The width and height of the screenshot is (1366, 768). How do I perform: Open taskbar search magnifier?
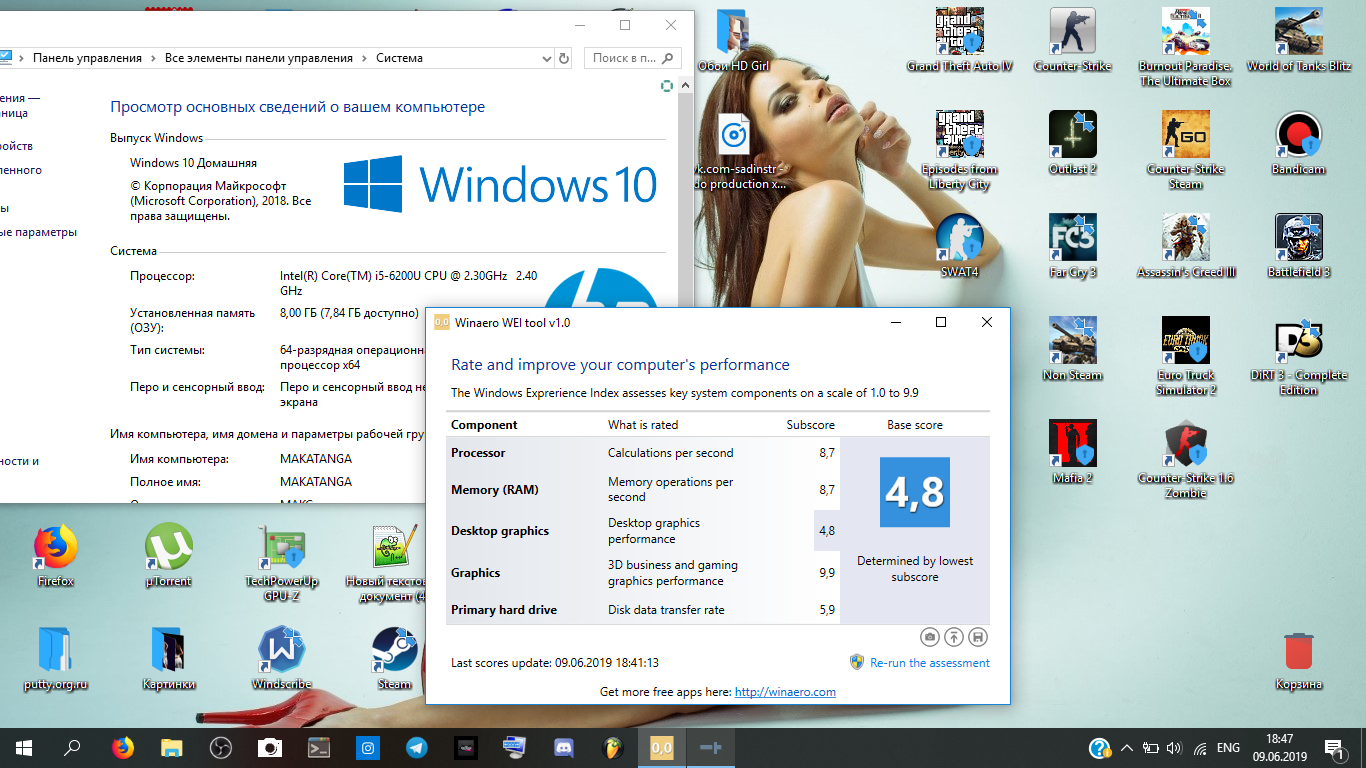pyautogui.click(x=72, y=747)
